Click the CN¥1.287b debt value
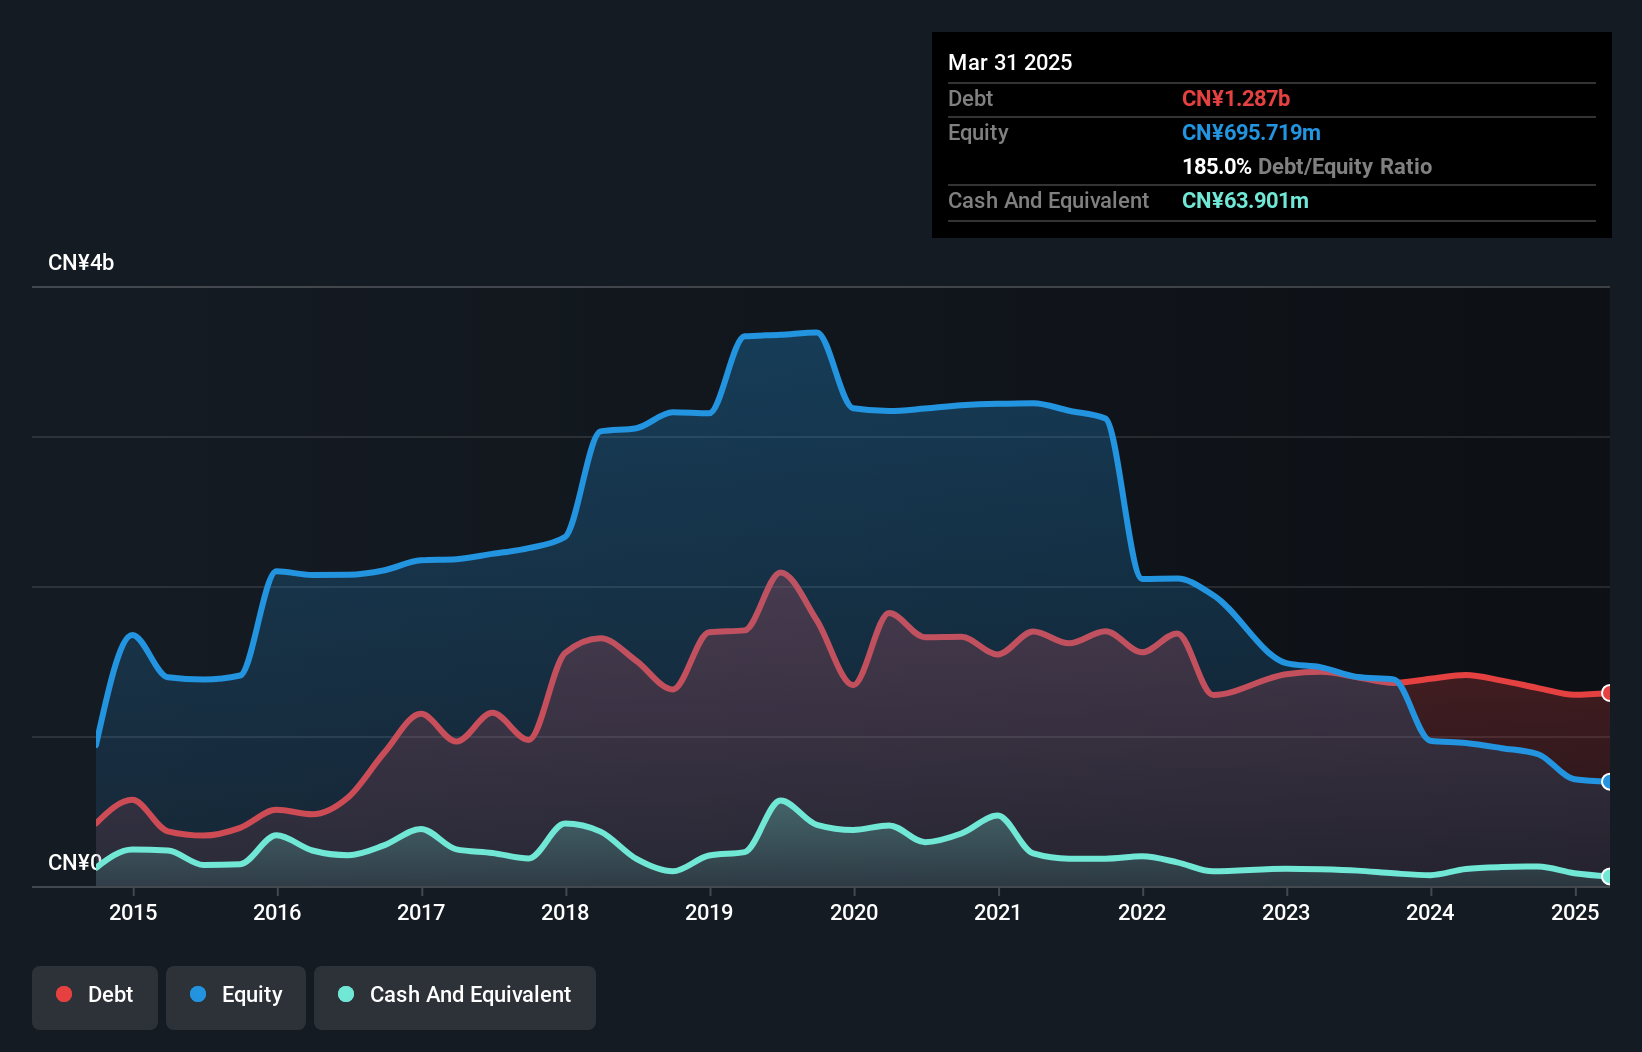This screenshot has height=1052, width=1642. [x=1236, y=98]
